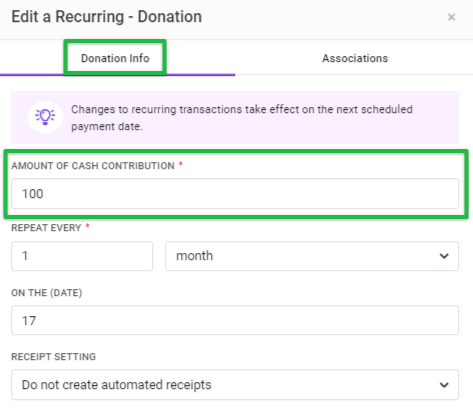Switch to the Donation Info tab

pyautogui.click(x=115, y=58)
